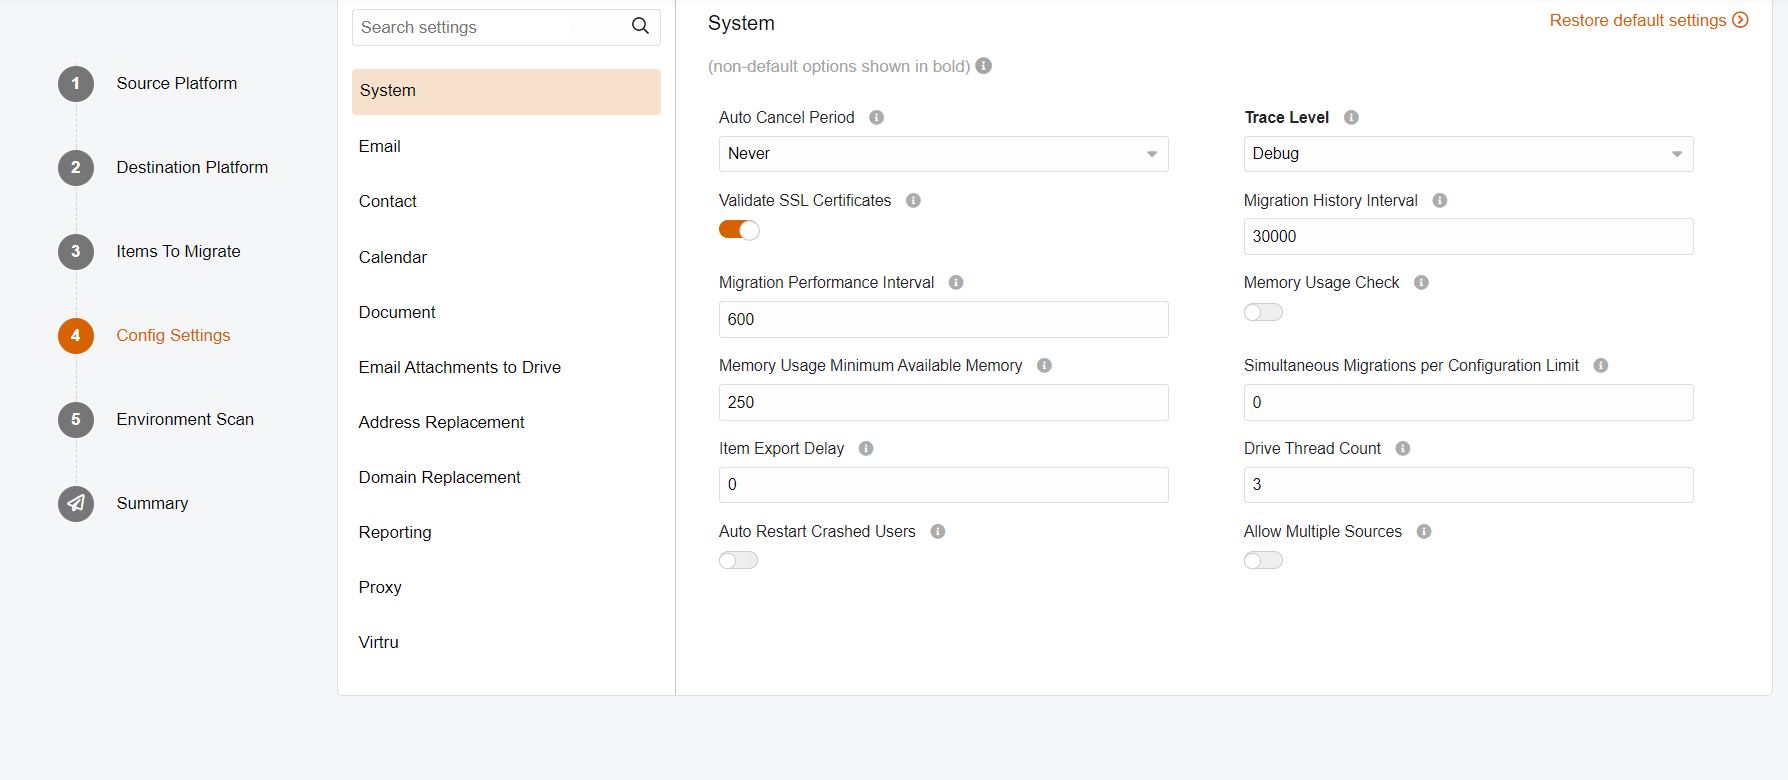1788x780 pixels.
Task: Click Drive Thread Count field
Action: [x=1468, y=485]
